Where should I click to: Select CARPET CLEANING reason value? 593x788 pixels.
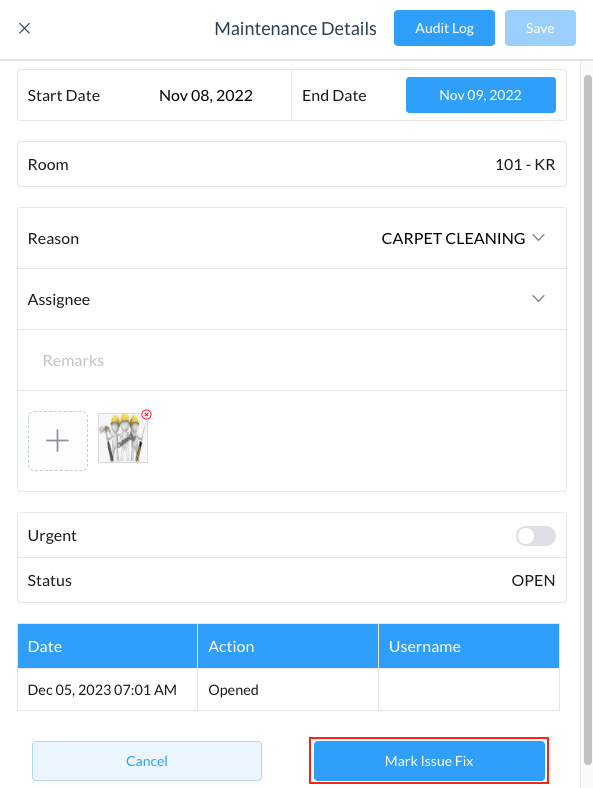tap(453, 238)
